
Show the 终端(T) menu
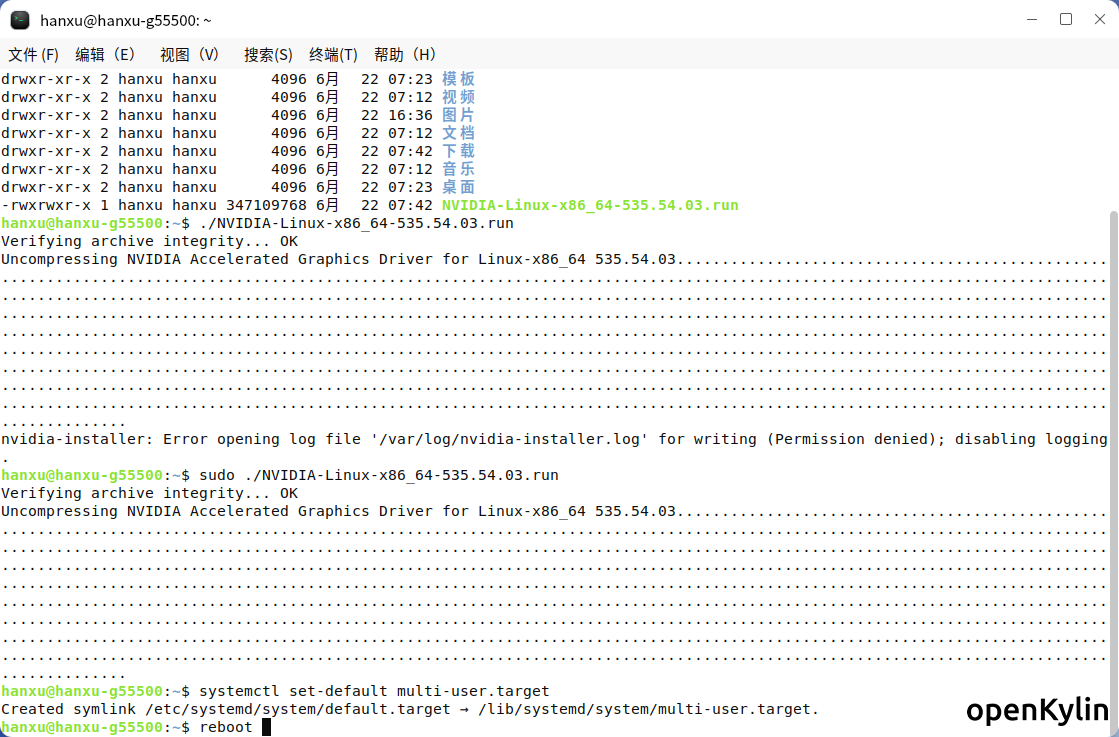(x=333, y=55)
